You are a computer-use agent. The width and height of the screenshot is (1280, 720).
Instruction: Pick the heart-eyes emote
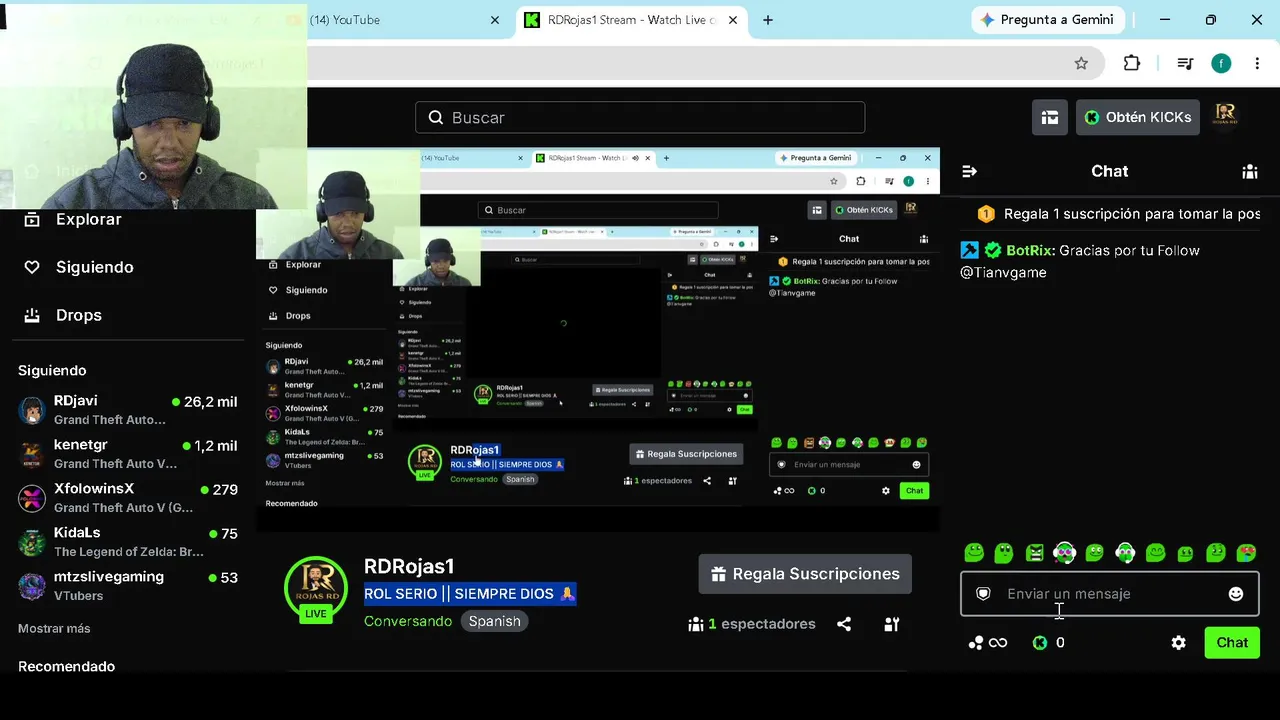tap(1246, 552)
